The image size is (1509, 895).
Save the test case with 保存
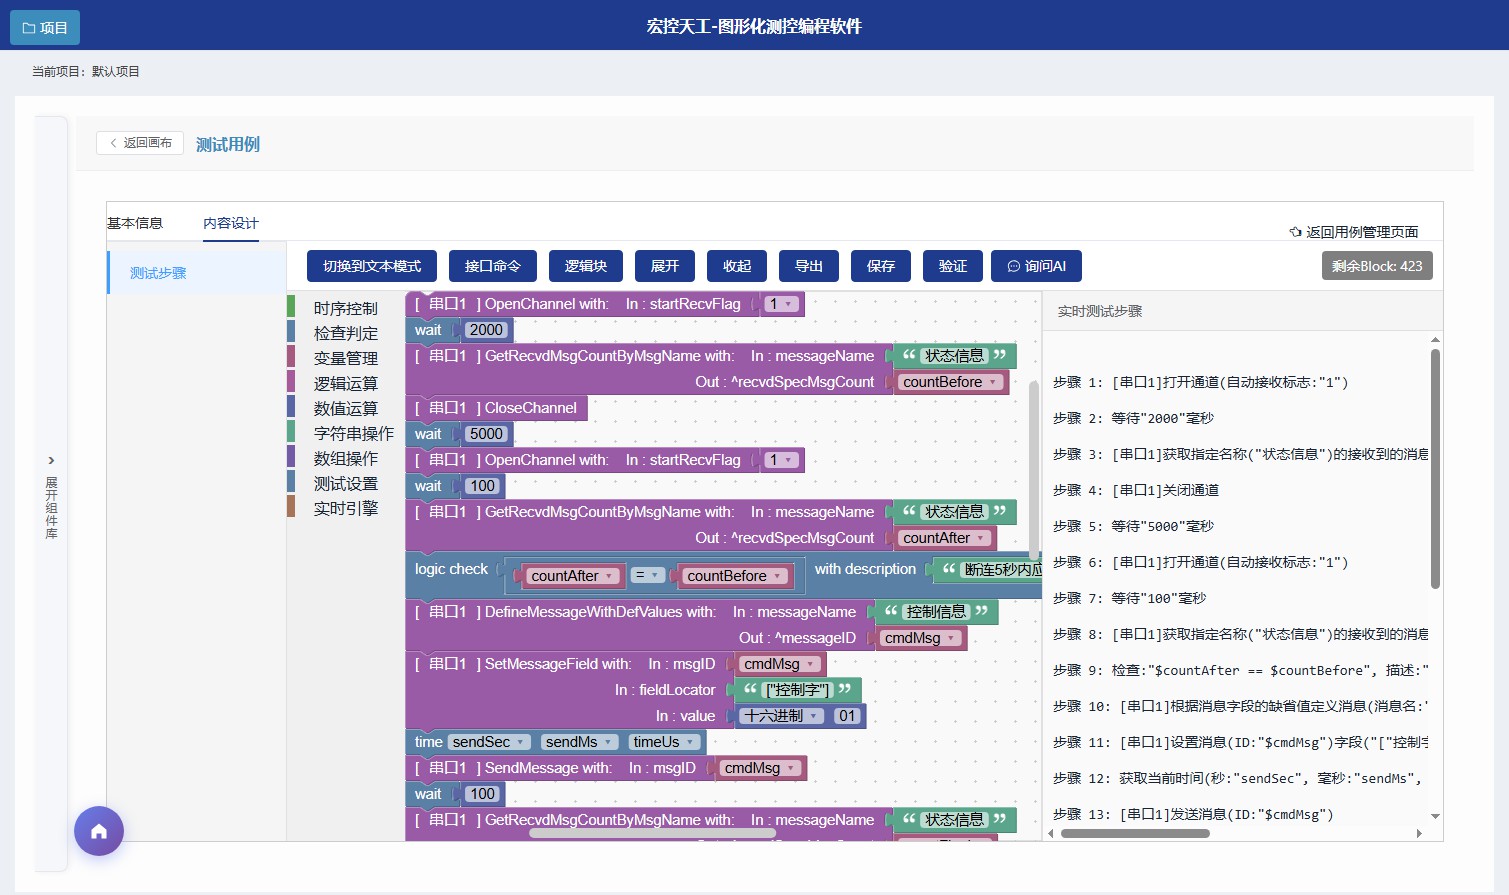pos(880,265)
